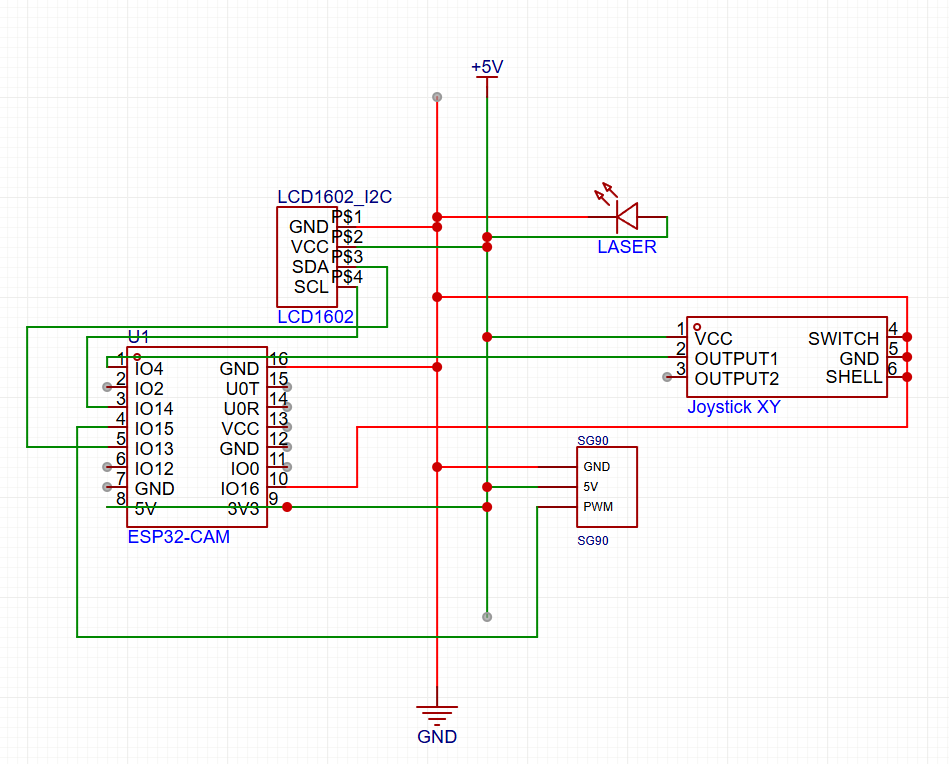Select the OUTPUT1 joystick pin label
949x764 pixels.
pos(736,359)
